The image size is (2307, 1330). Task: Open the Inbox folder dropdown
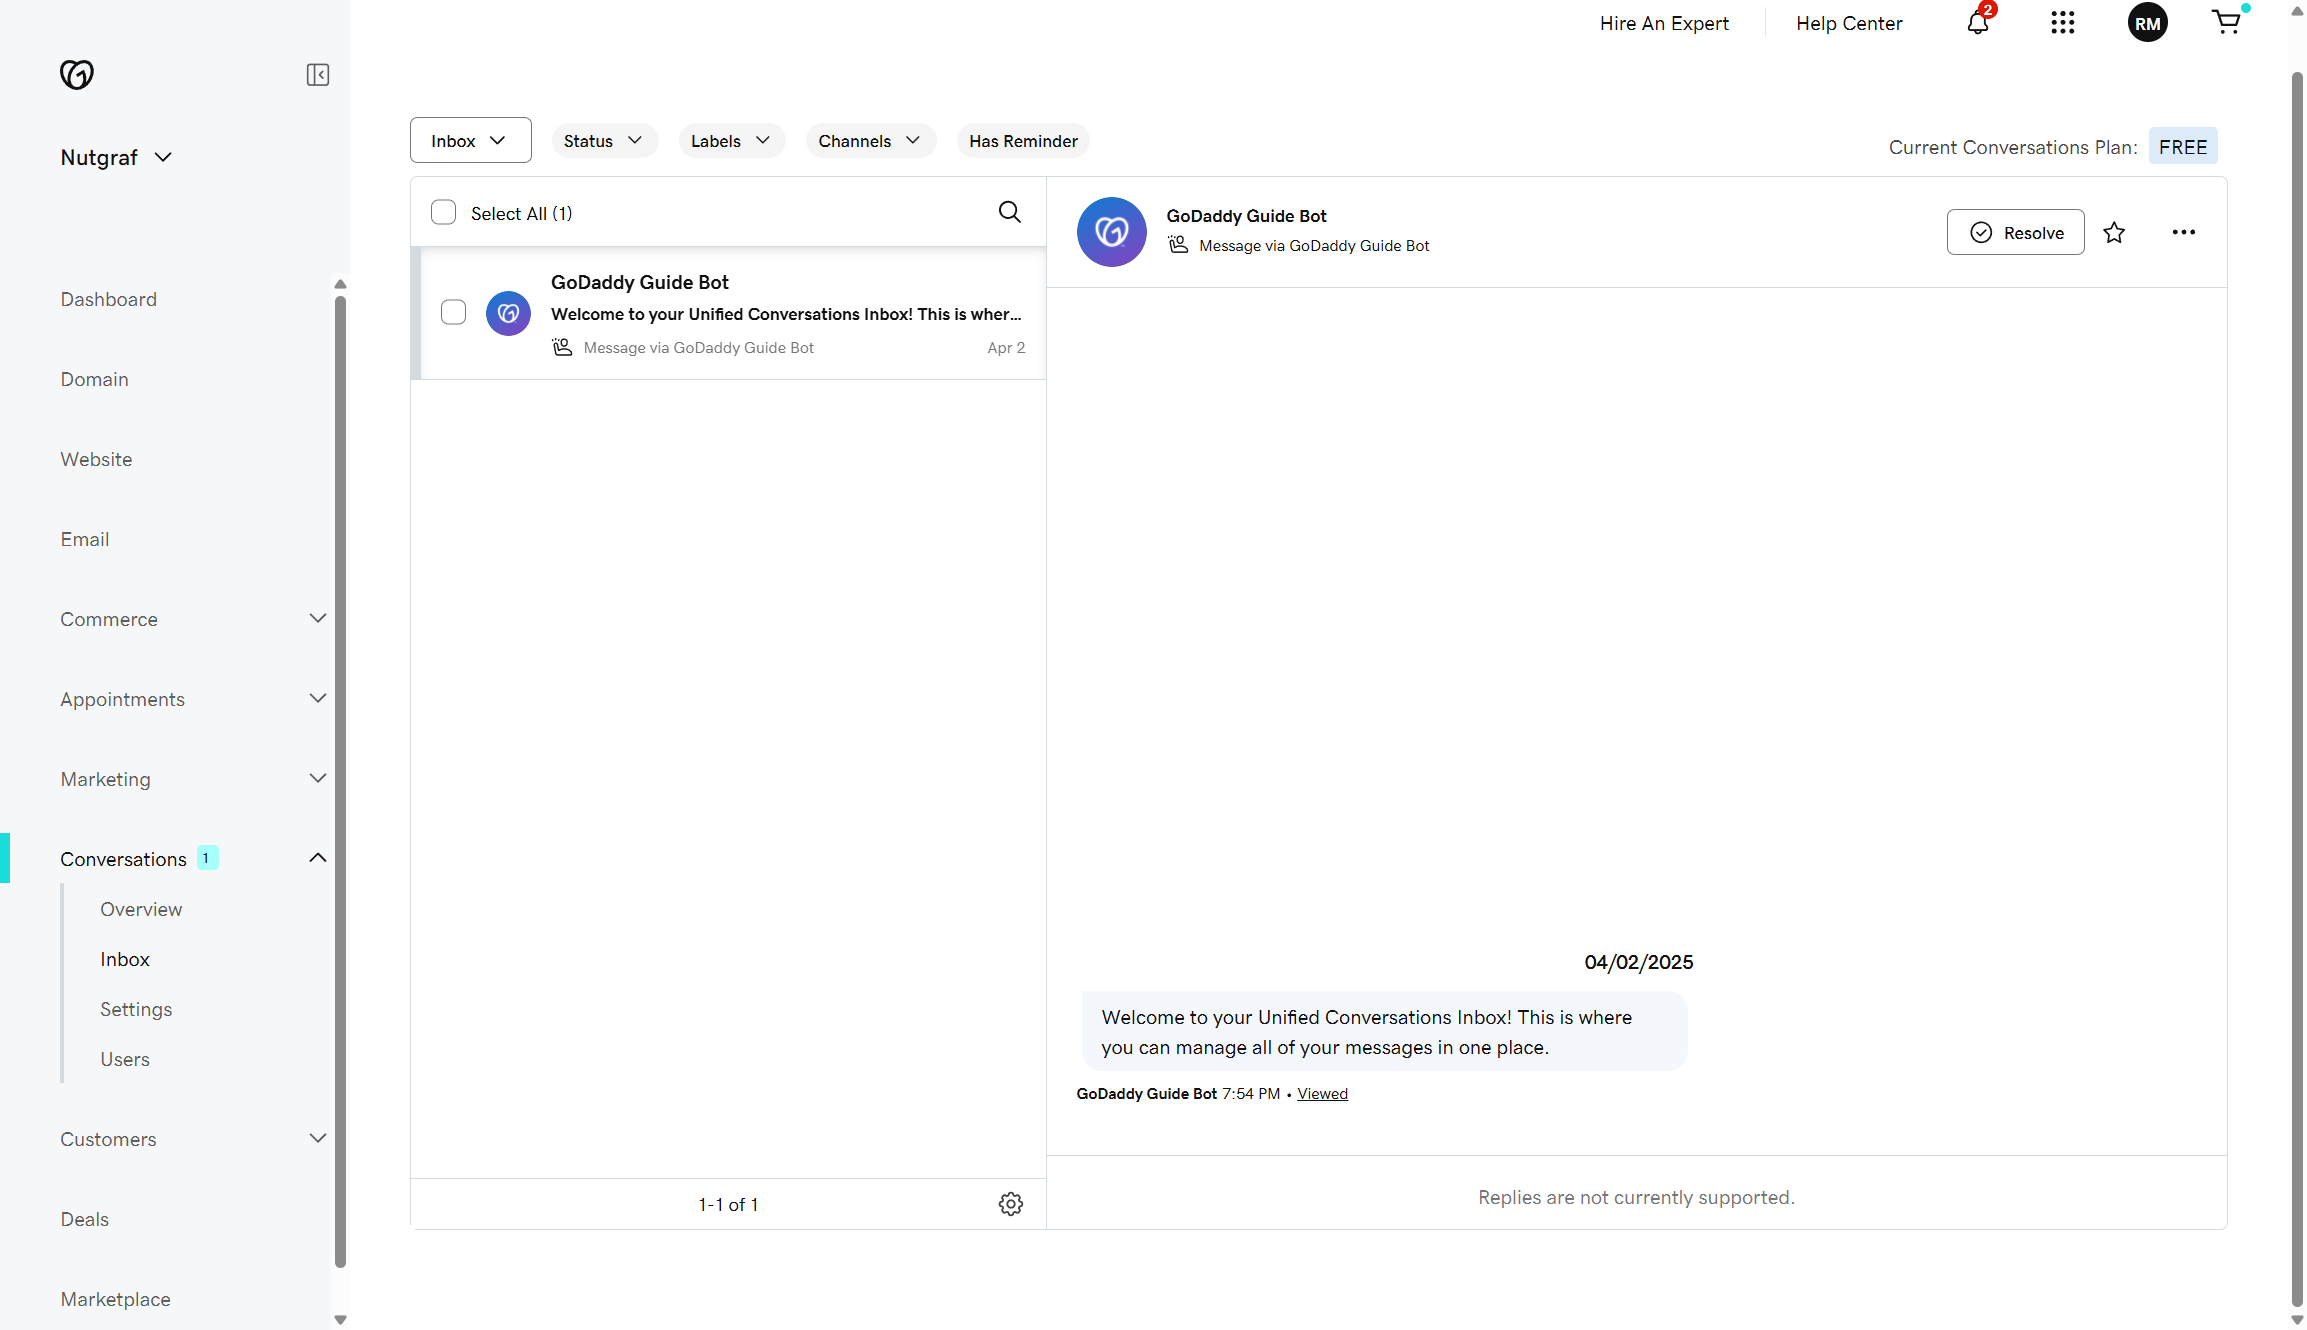(470, 140)
